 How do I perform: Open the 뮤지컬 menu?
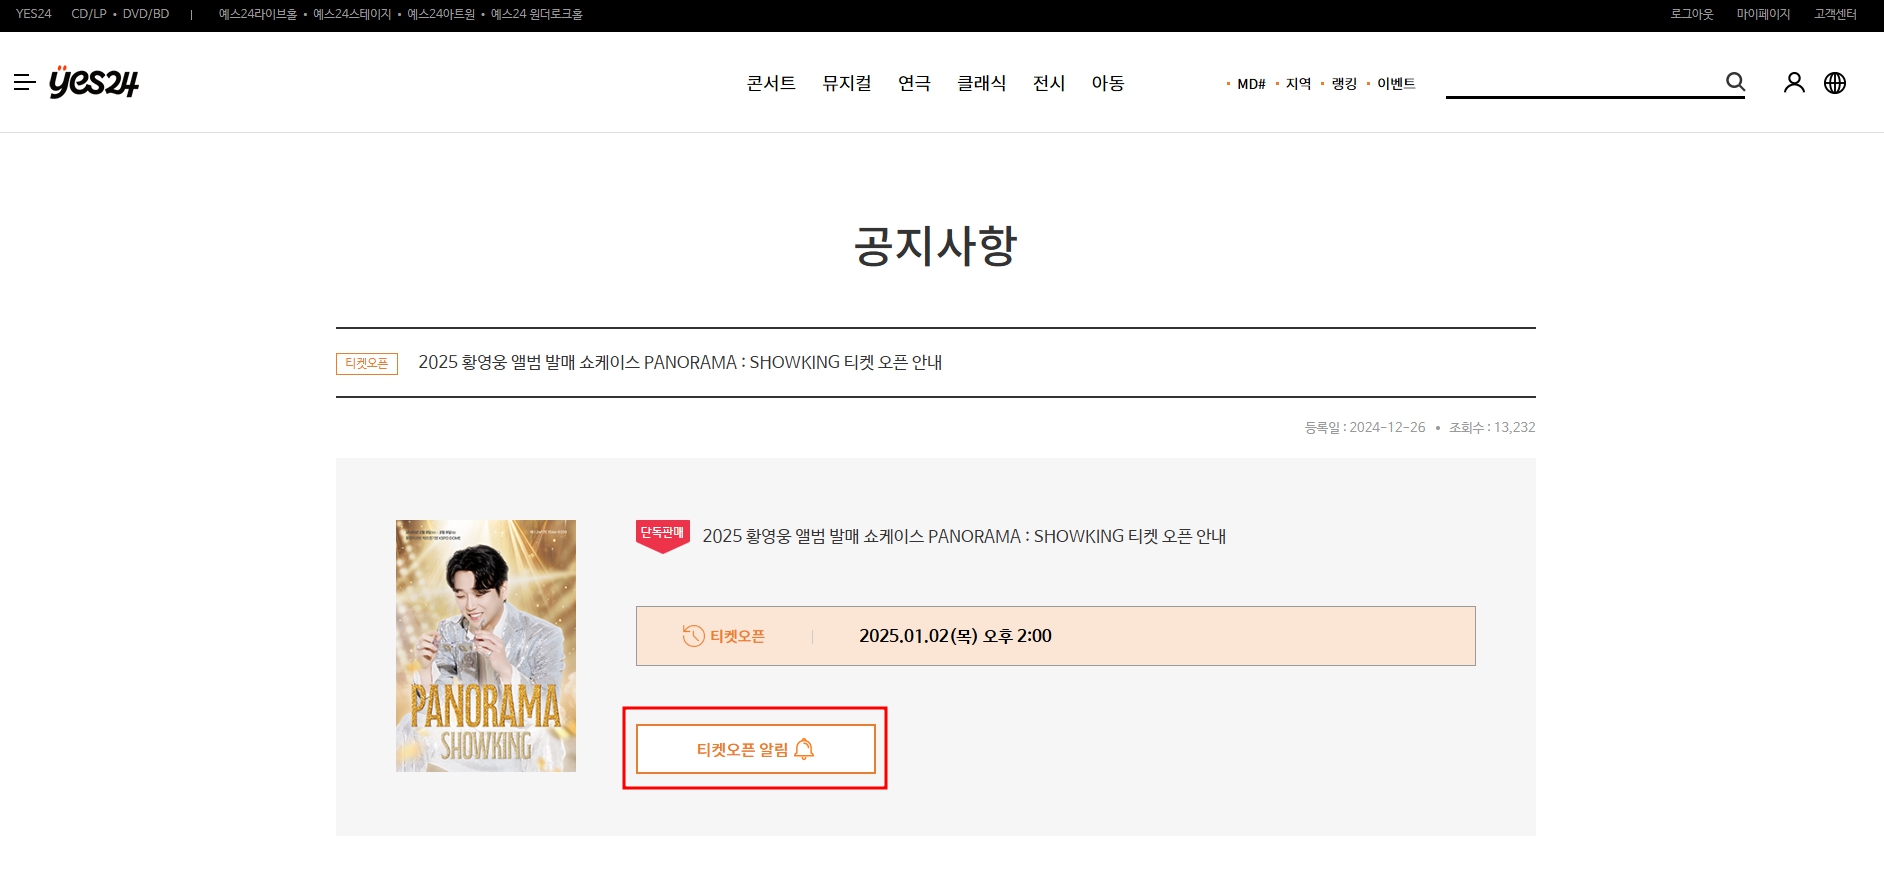[847, 83]
